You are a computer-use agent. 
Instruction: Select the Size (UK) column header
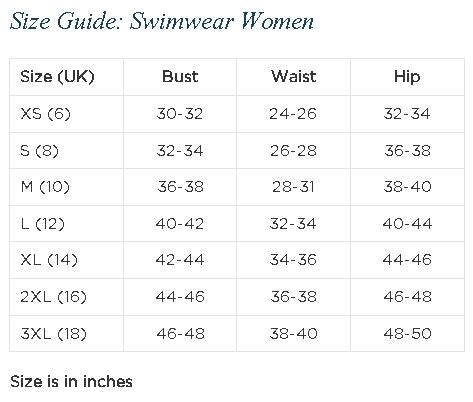point(57,77)
